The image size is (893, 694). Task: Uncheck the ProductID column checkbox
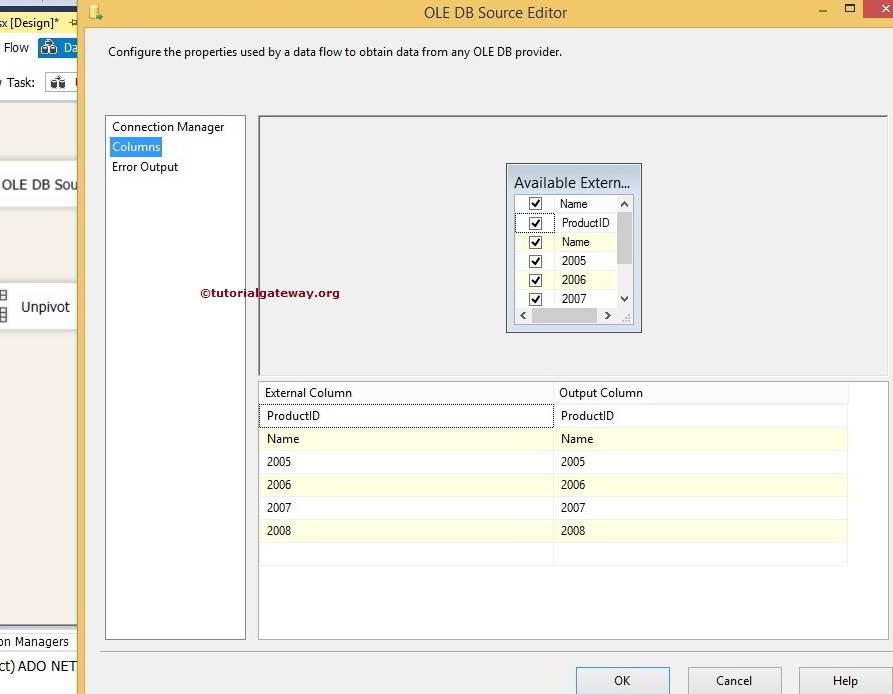coord(535,223)
